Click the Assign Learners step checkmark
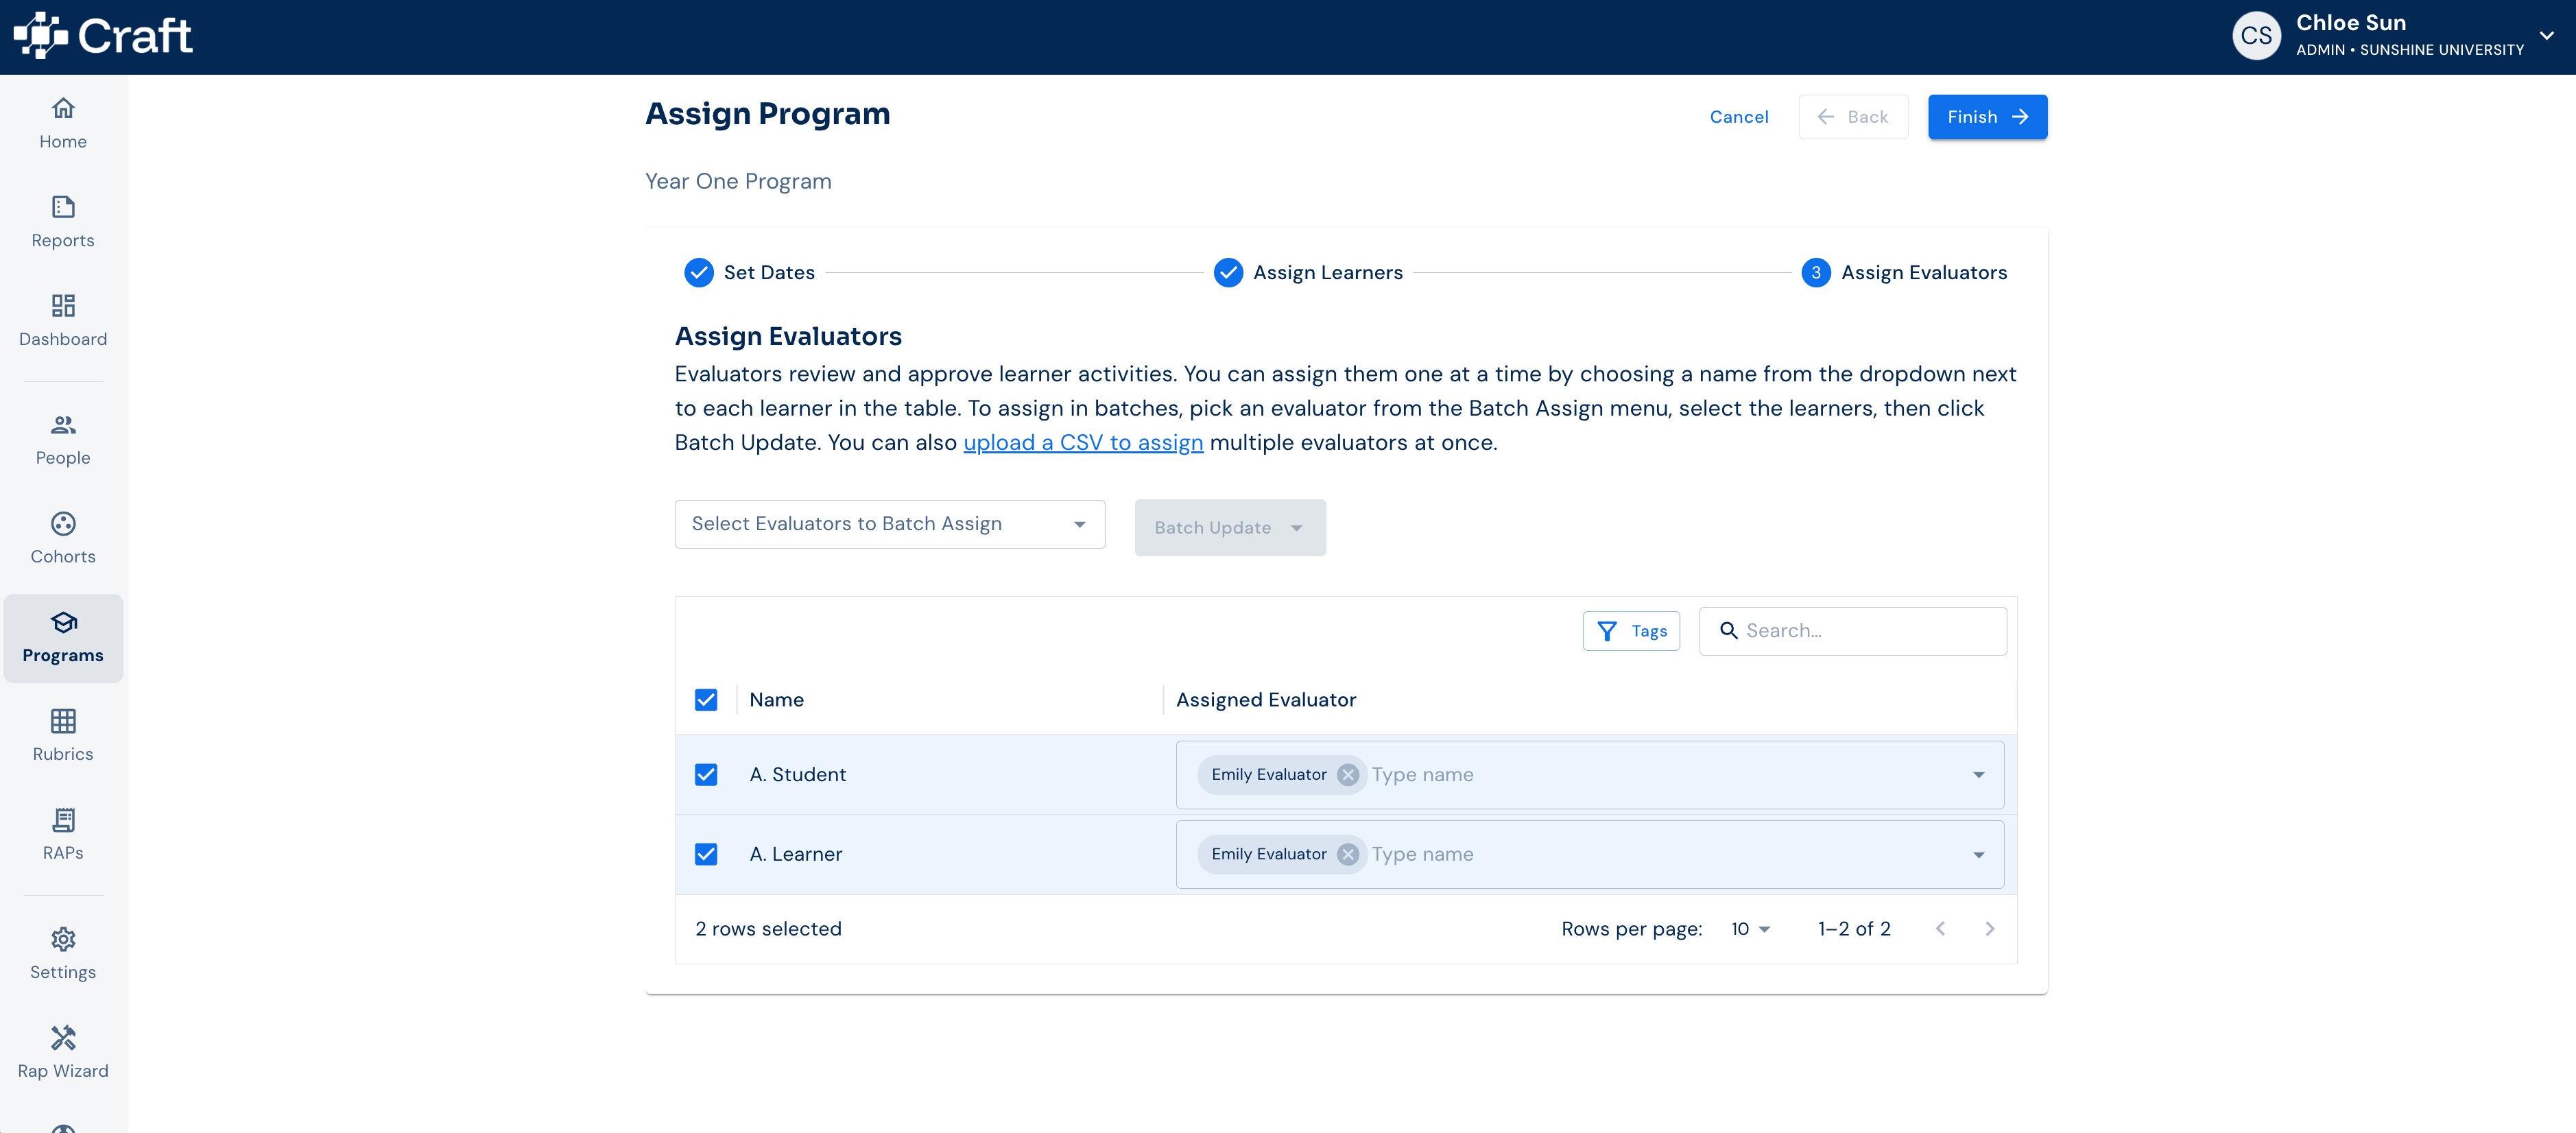Screen dimensions: 2576x1133 1228,273
